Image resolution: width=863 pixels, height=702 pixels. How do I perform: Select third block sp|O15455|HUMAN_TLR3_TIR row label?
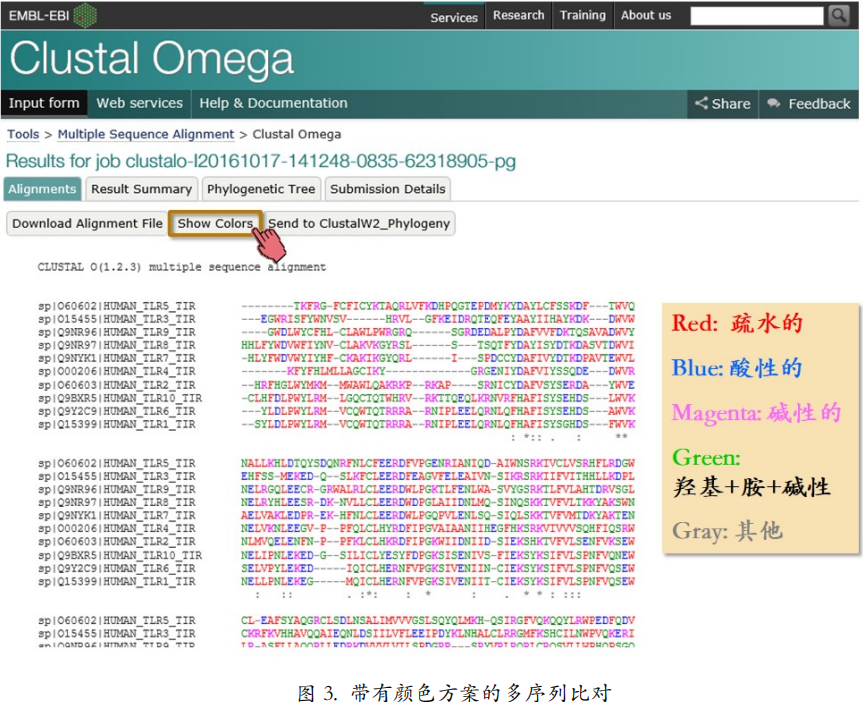pyautogui.click(x=117, y=634)
